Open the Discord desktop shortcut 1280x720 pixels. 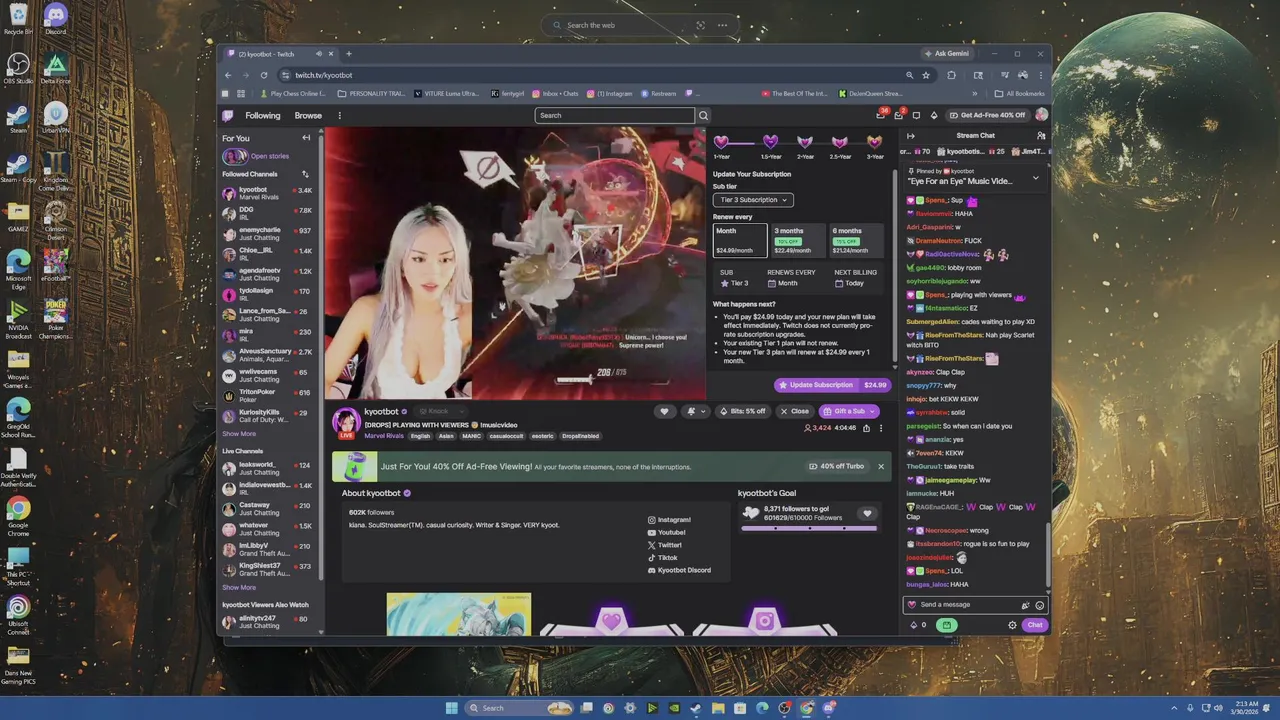point(55,18)
